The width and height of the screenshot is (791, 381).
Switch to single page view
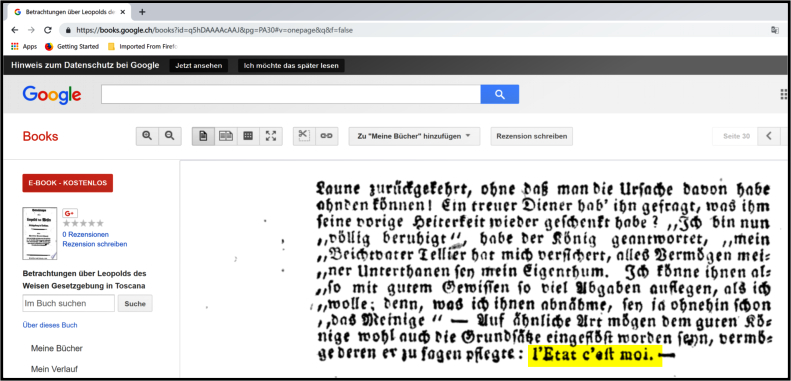(203, 136)
